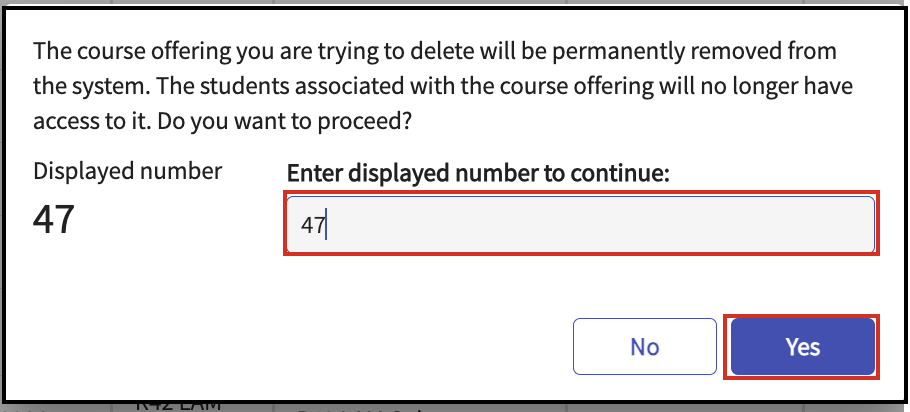Click the typed value 47 inside the input
This screenshot has width=910, height=412.
[313, 226]
